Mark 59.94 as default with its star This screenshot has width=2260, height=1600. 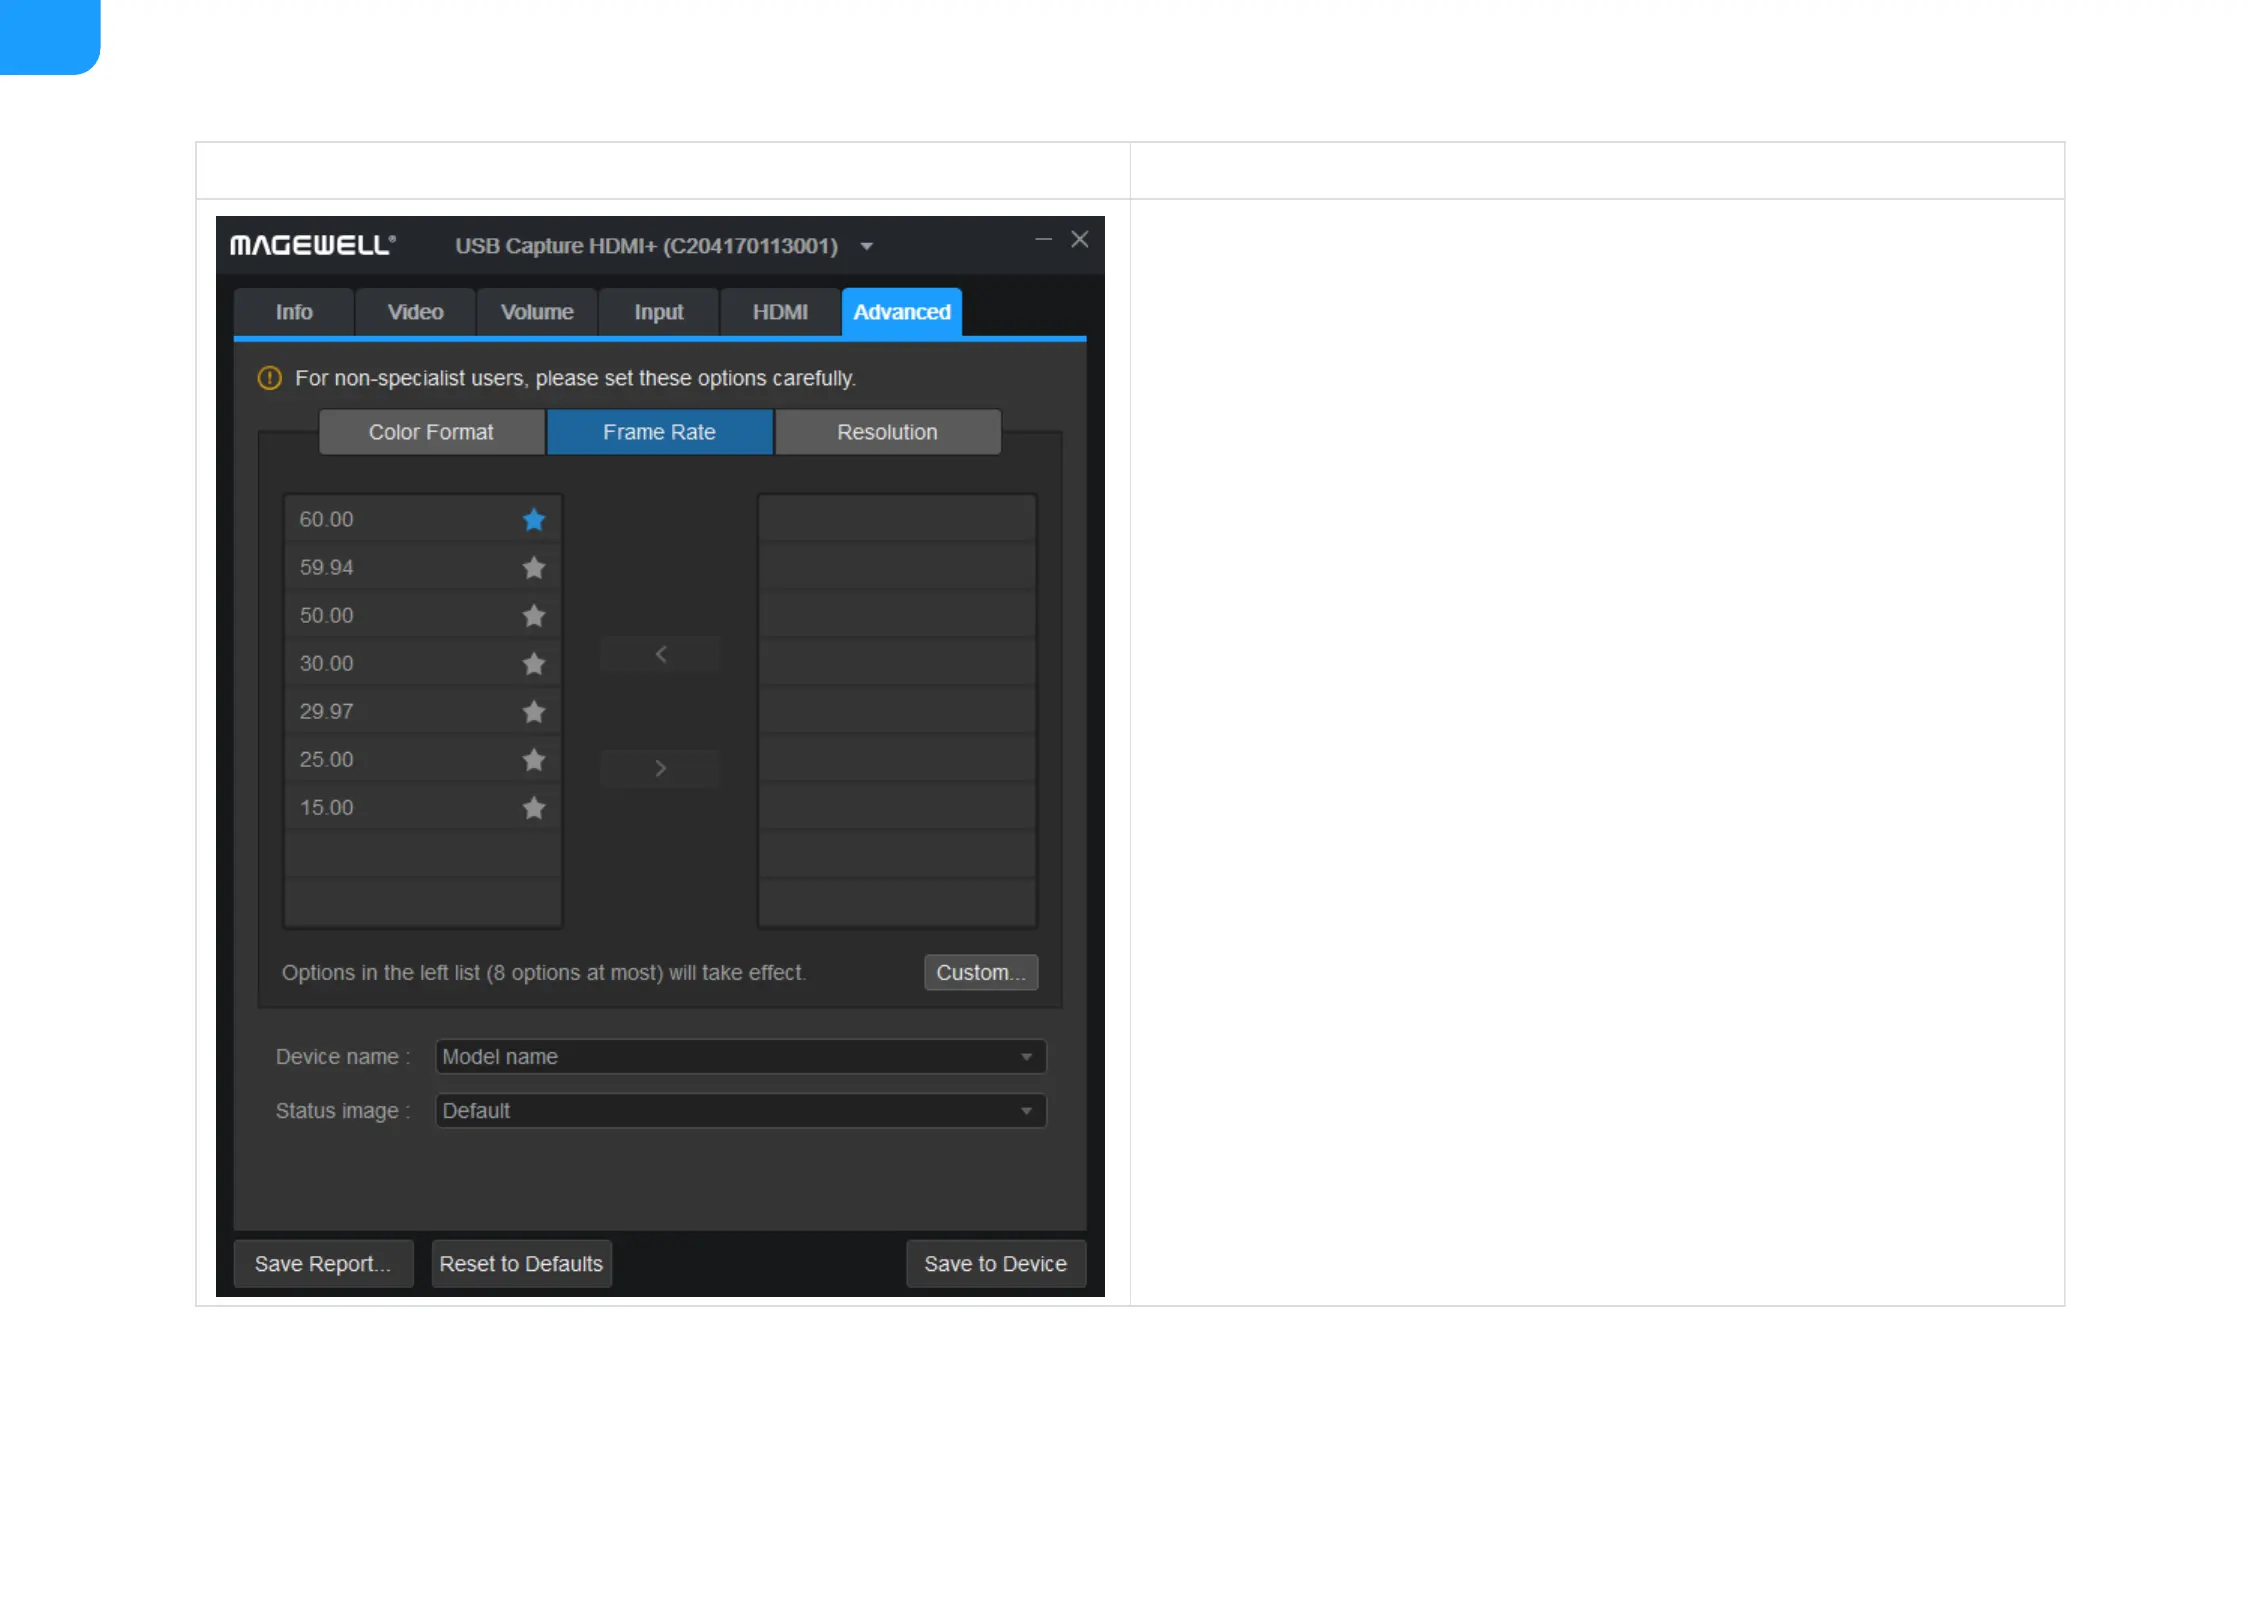coord(534,568)
